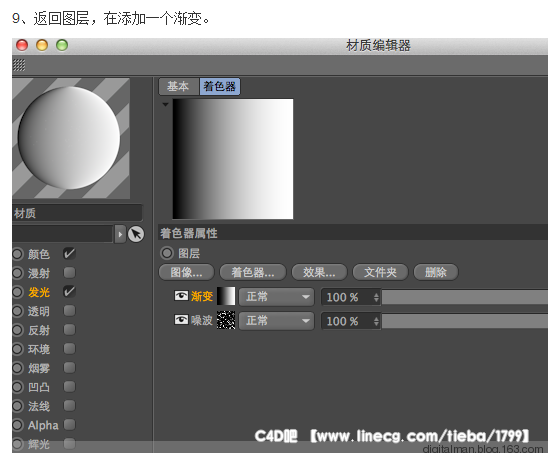Disable the 发光 channel checkbox
Screen dimensions: 555x453
click(69, 292)
